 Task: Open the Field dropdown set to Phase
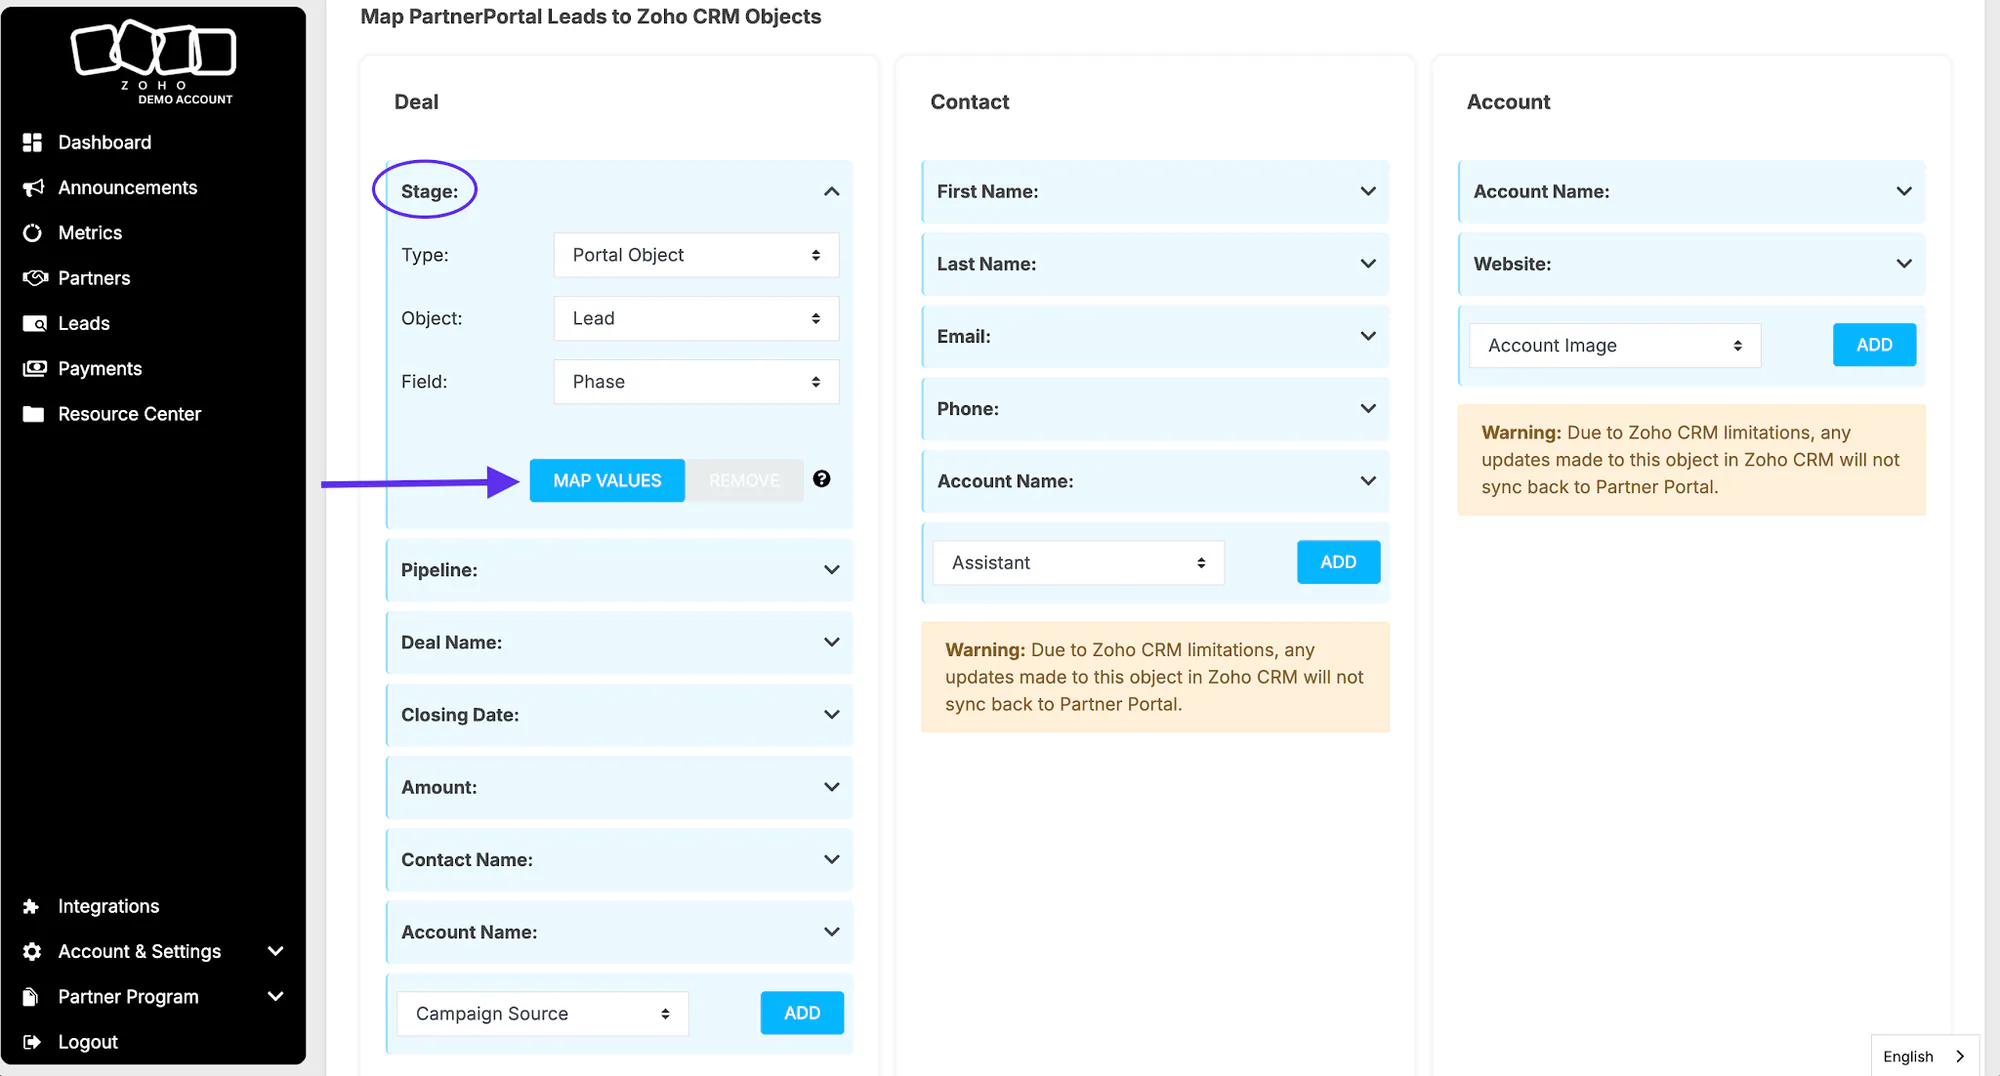[x=696, y=382]
